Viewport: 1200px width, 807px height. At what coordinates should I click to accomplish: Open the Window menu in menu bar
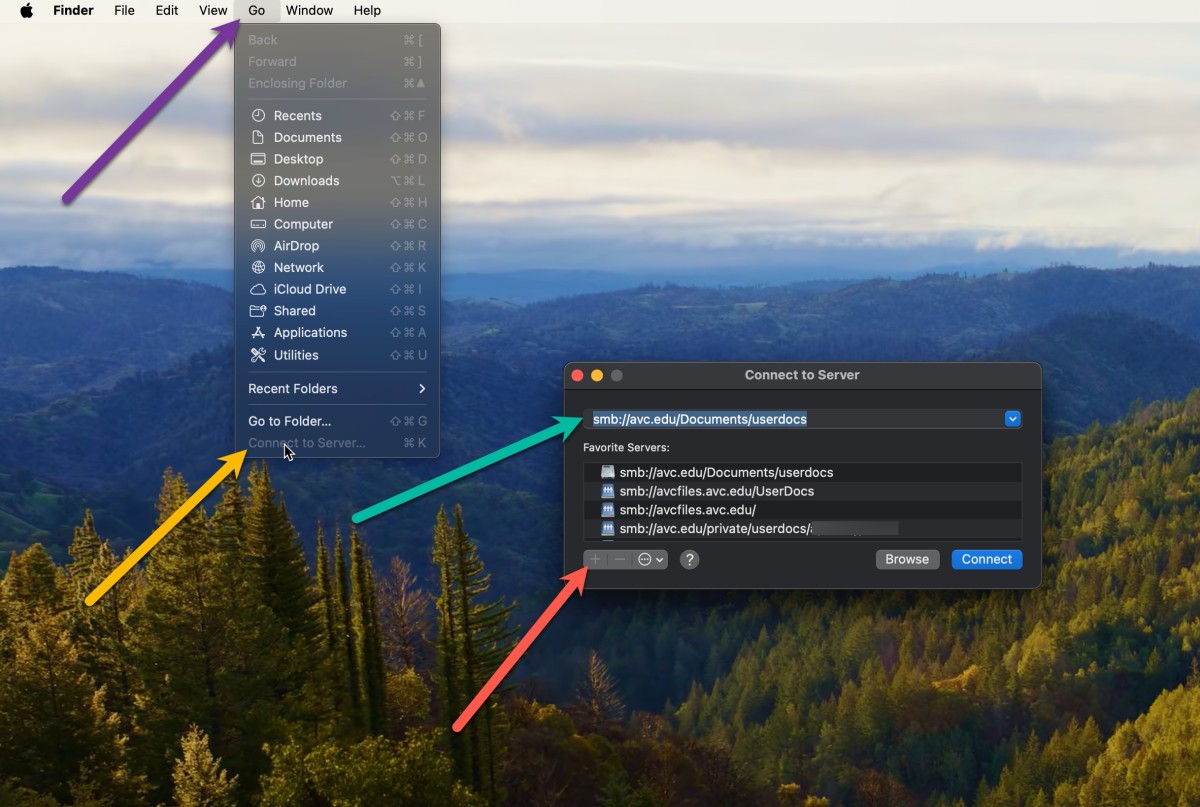[x=309, y=11]
